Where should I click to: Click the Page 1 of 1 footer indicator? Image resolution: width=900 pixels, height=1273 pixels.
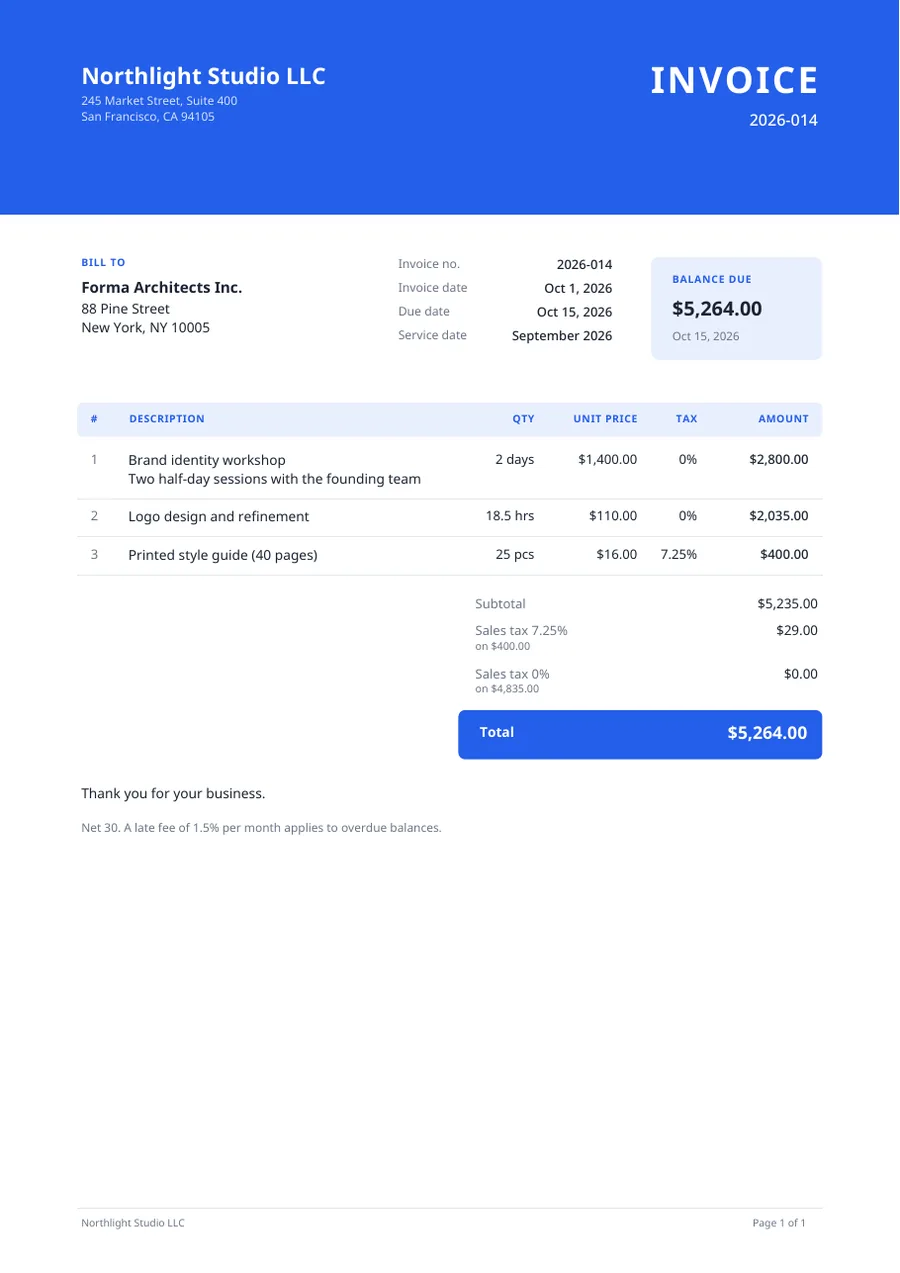(779, 1223)
